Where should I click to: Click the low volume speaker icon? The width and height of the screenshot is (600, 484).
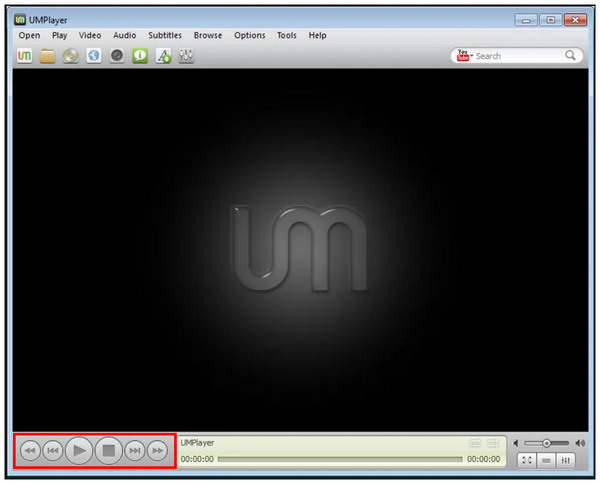point(516,443)
